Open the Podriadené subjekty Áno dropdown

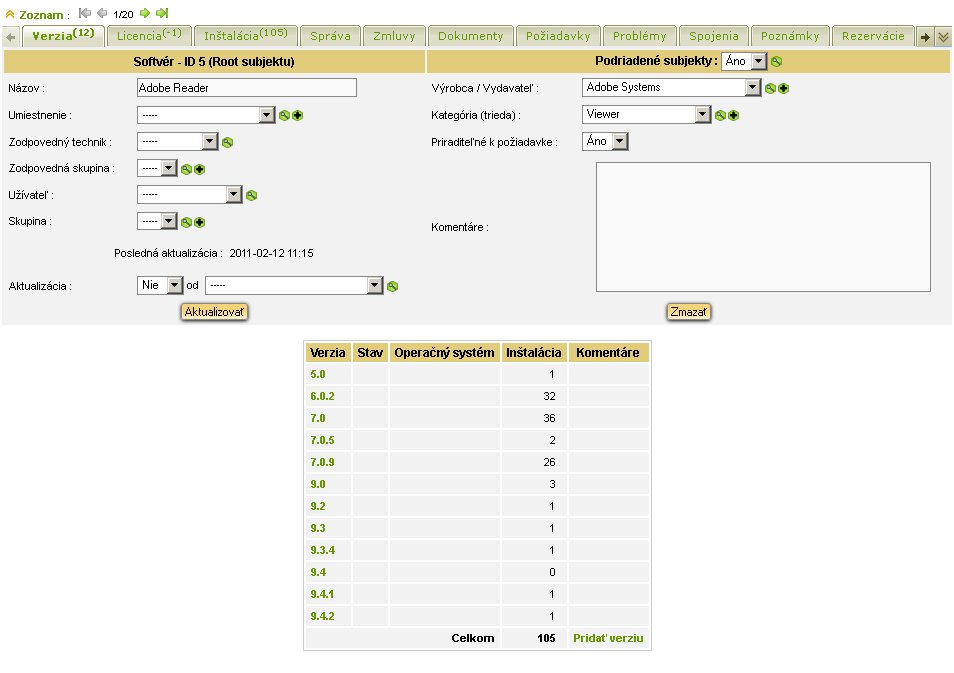click(x=744, y=61)
